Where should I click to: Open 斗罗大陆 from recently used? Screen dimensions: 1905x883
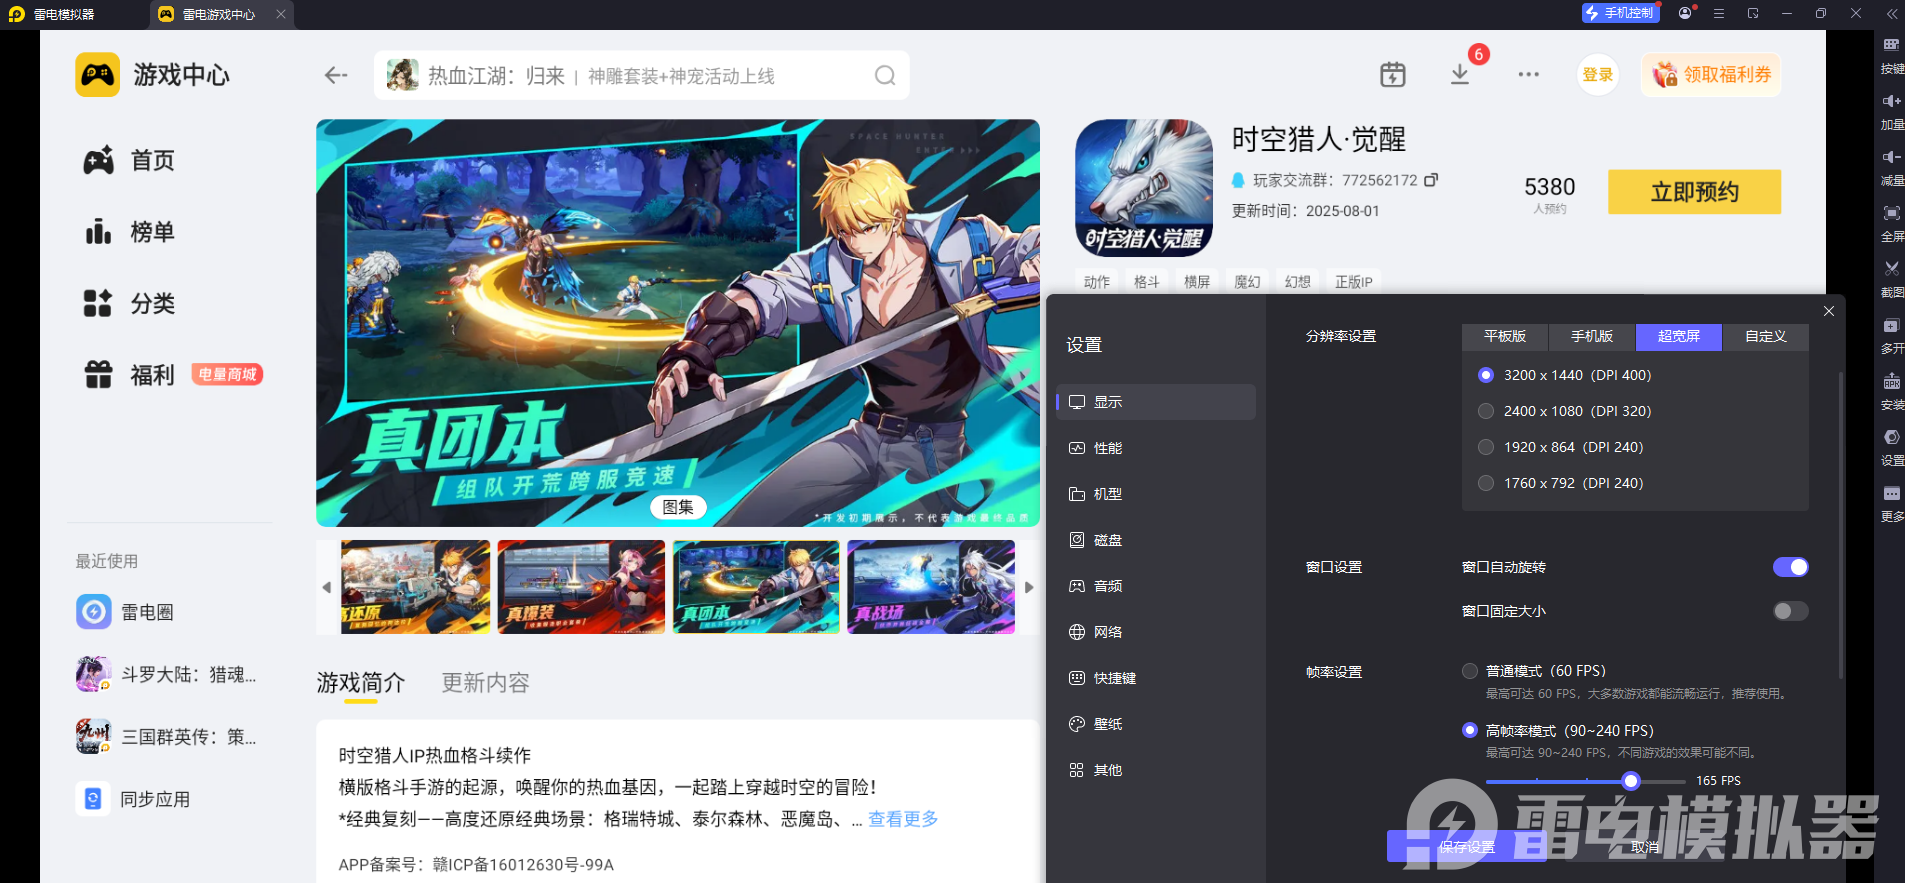(x=166, y=675)
